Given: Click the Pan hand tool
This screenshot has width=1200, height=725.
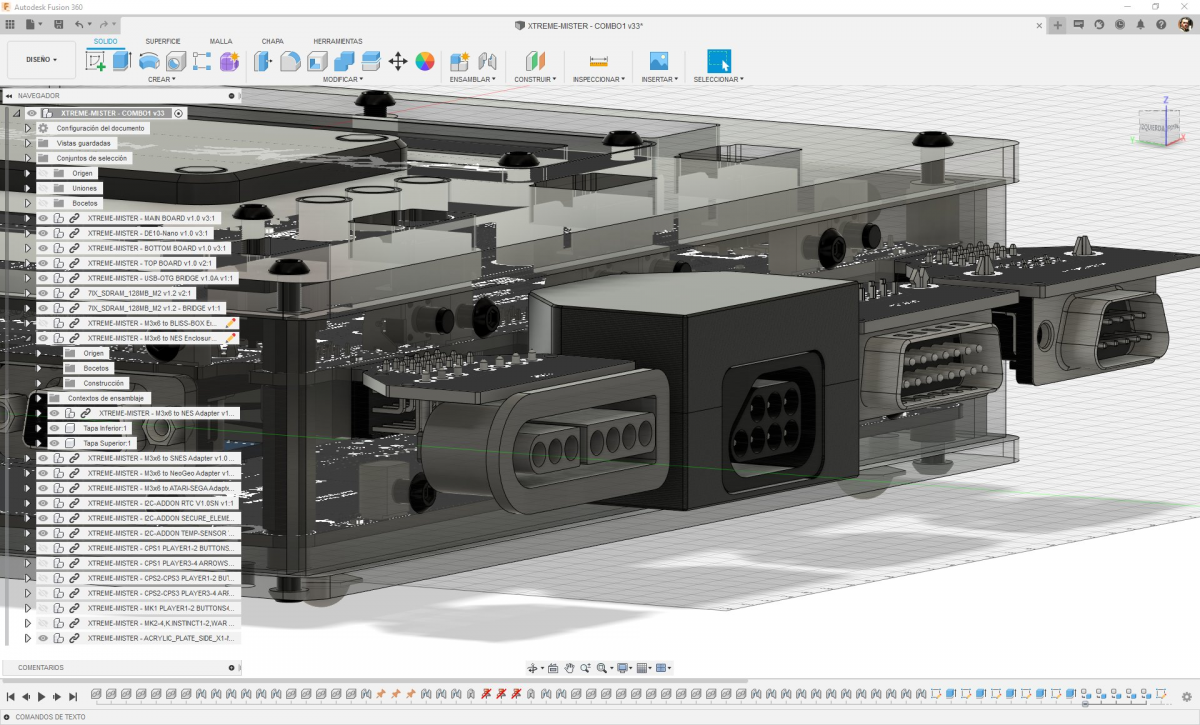Looking at the screenshot, I should pyautogui.click(x=569, y=668).
